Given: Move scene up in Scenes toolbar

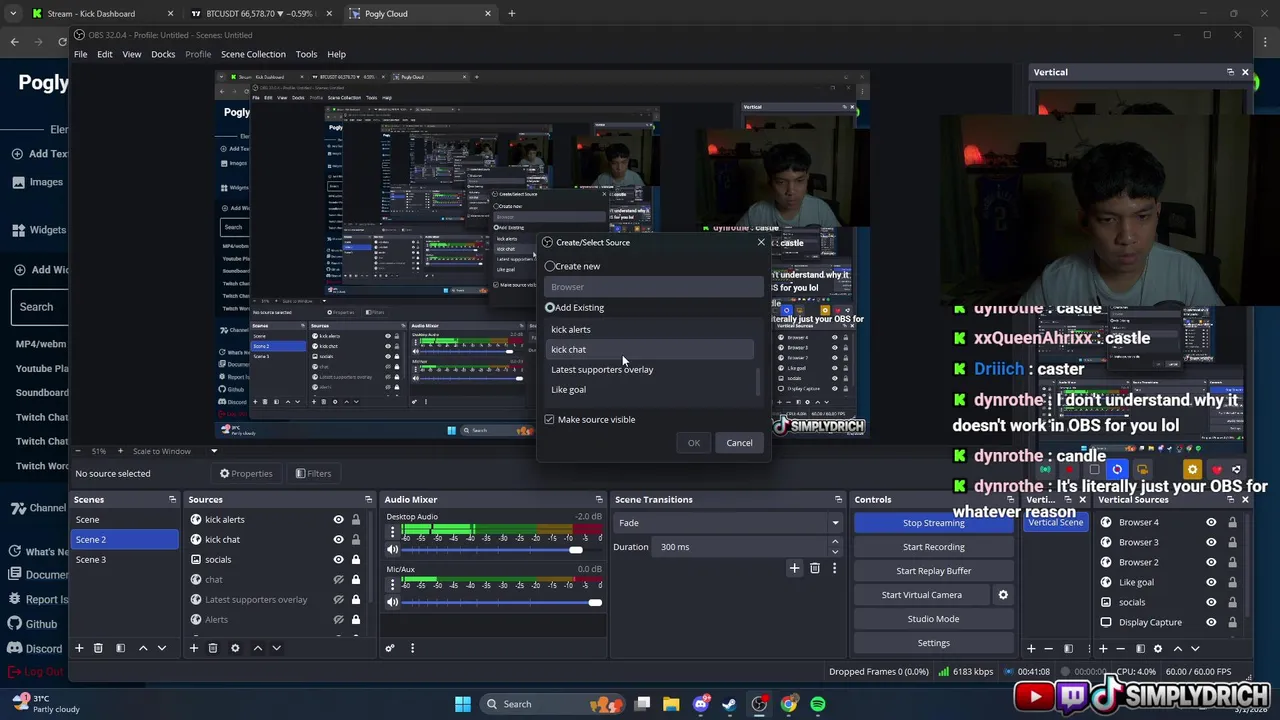Looking at the screenshot, I should pyautogui.click(x=143, y=648).
